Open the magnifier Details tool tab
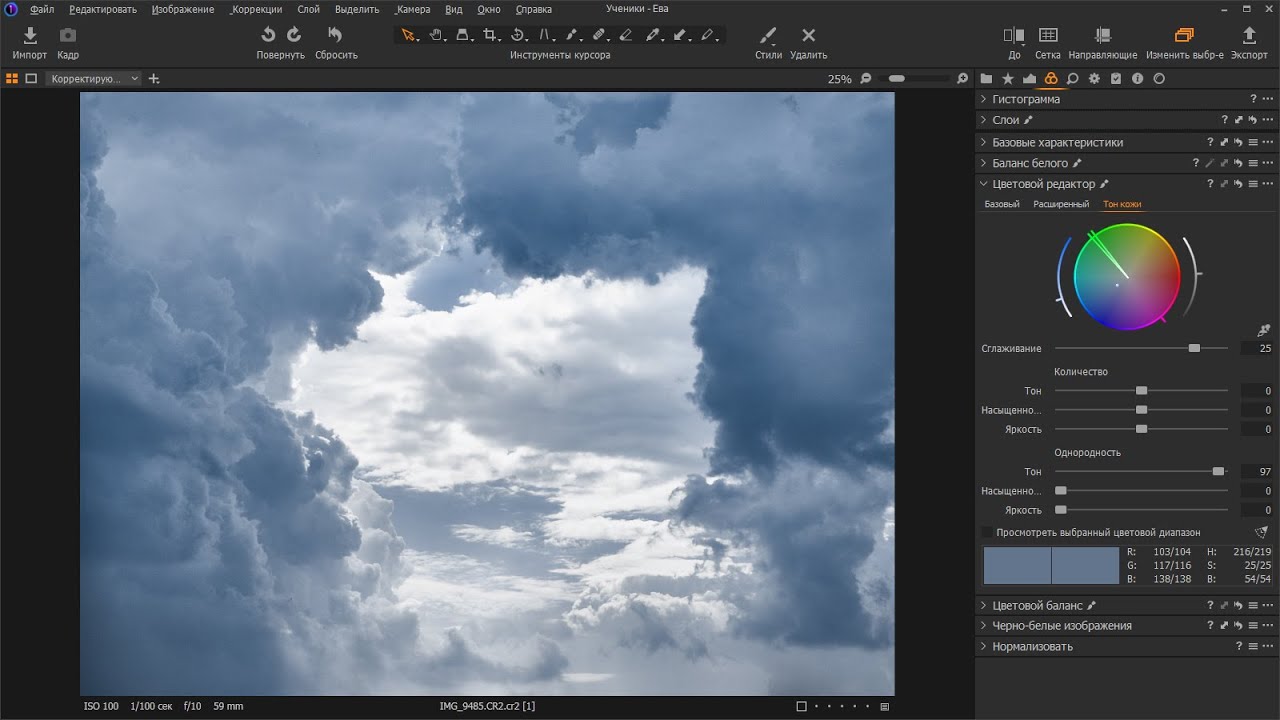Viewport: 1280px width, 720px height. pyautogui.click(x=1073, y=78)
